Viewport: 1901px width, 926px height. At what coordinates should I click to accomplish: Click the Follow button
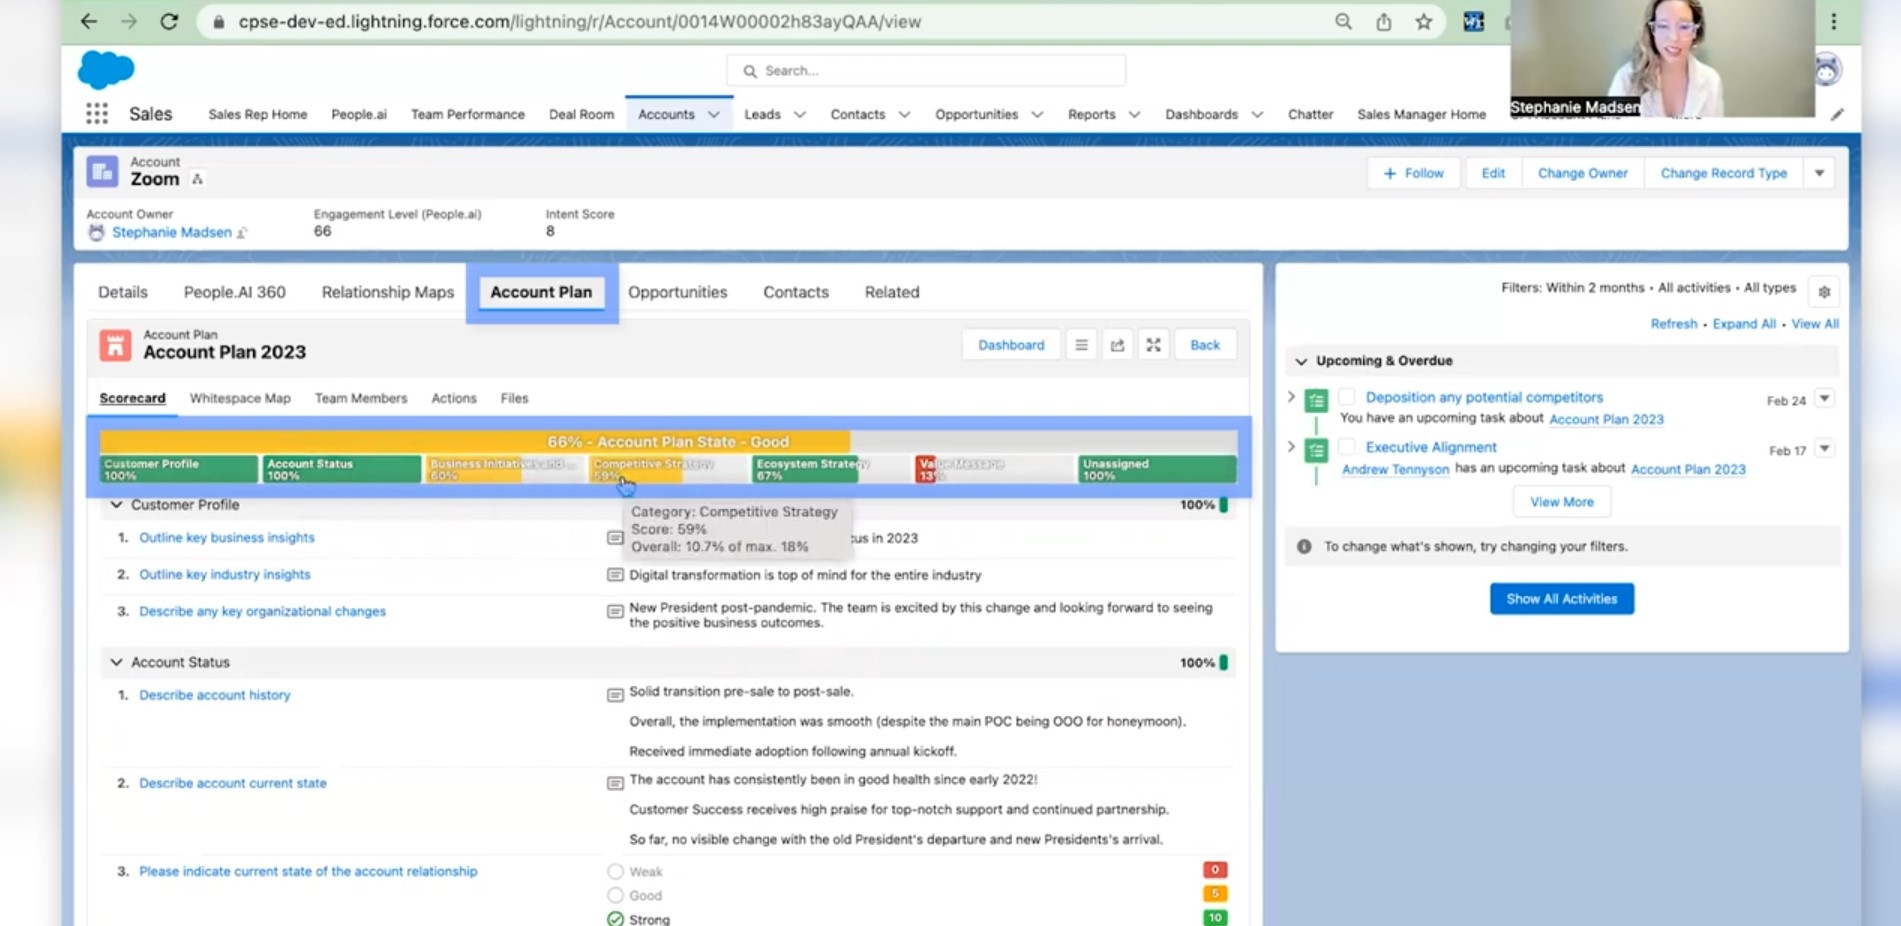(1413, 173)
